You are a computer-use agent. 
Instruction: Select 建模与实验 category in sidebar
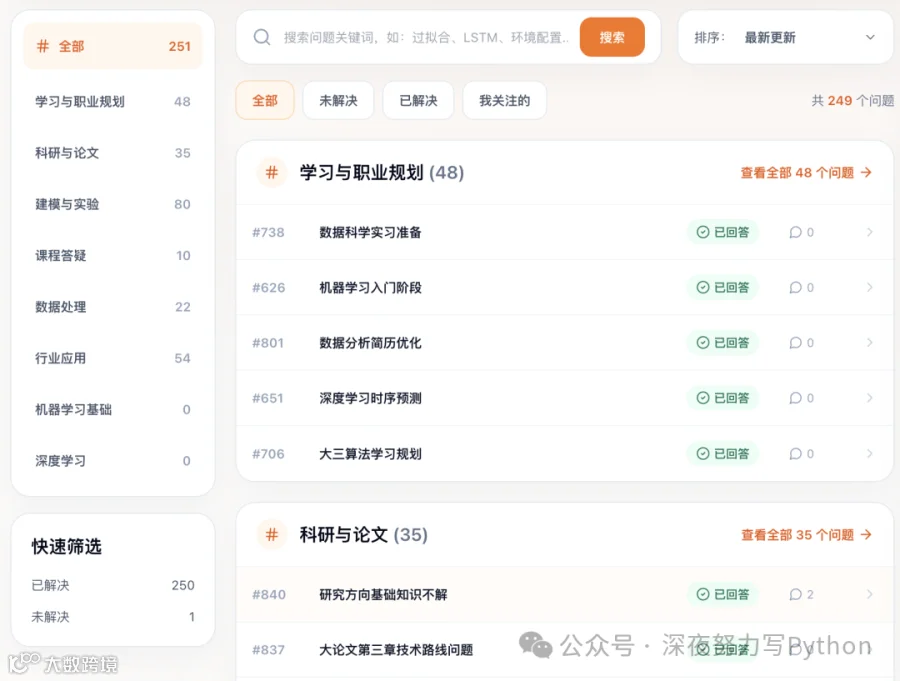coord(113,204)
